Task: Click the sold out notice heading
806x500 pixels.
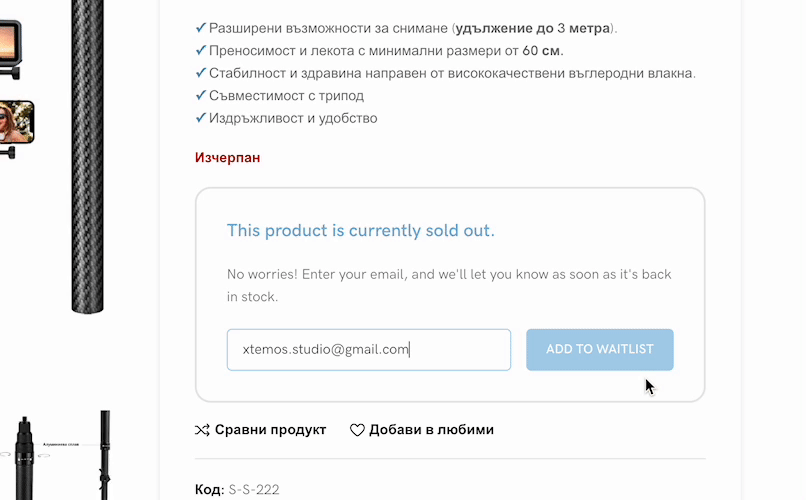Action: click(x=360, y=231)
